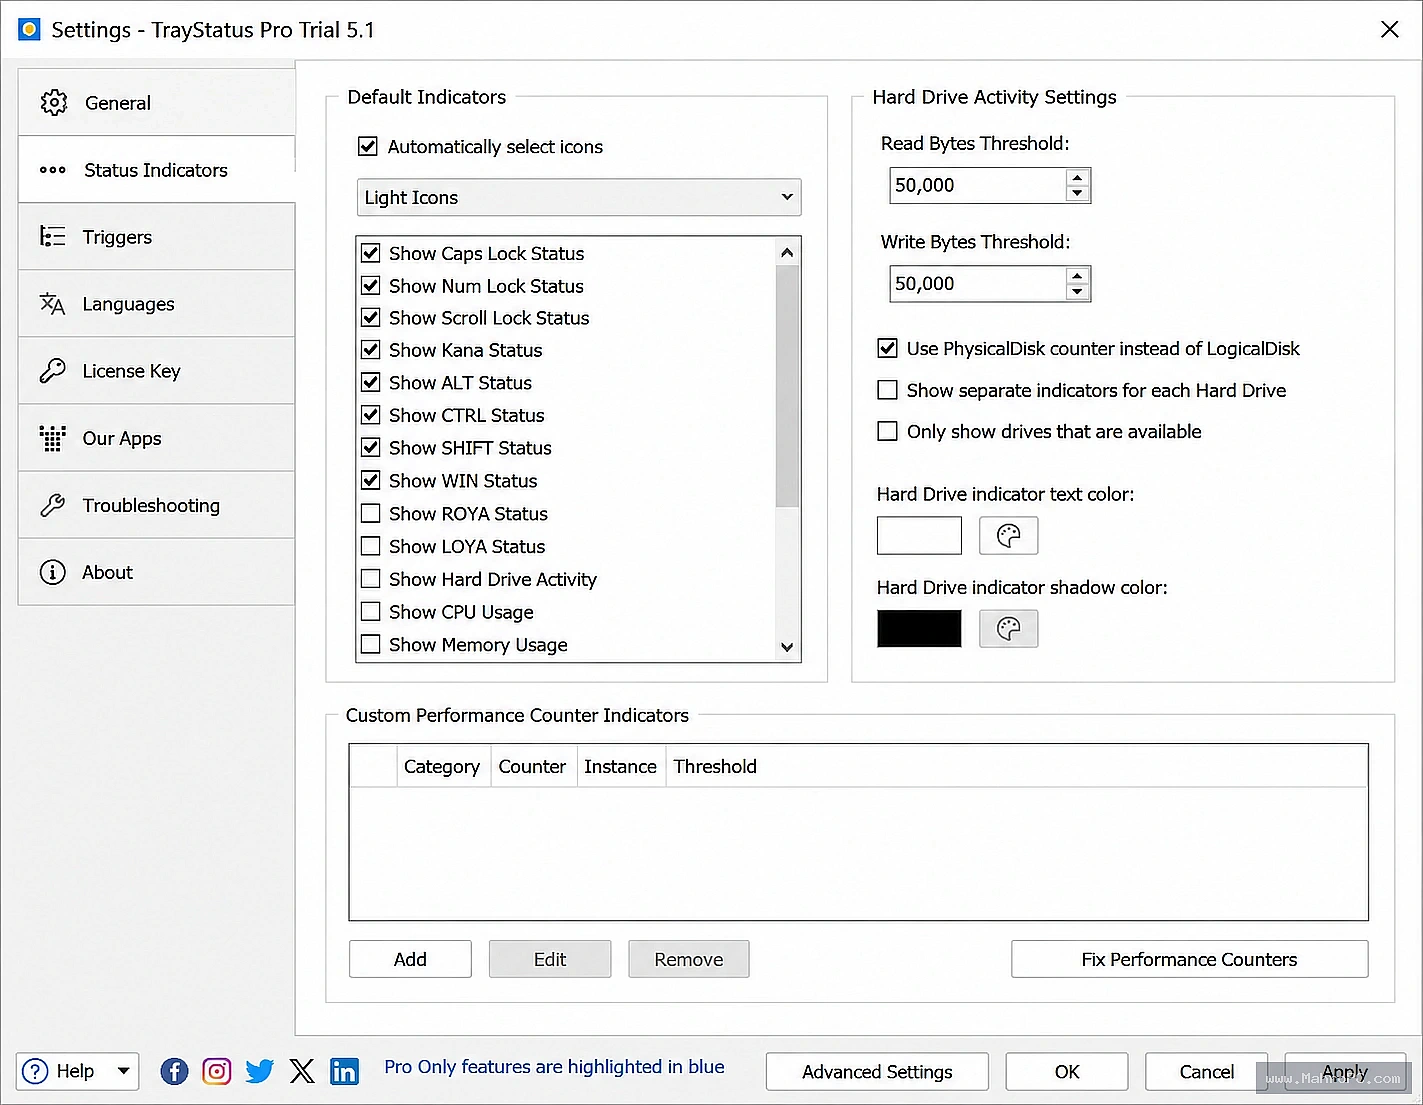Go to the License Key tab
Viewport: 1423px width, 1105px height.
157,371
